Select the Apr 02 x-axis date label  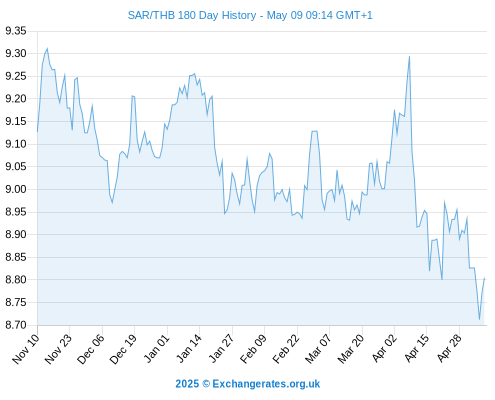coord(384,349)
